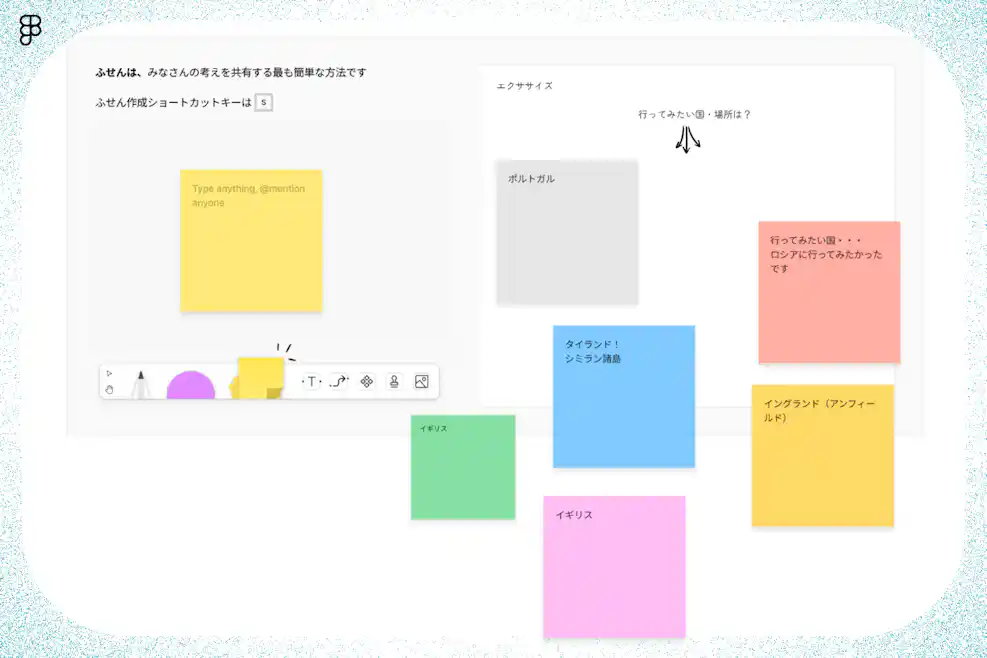
Task: Pick the stamp tool
Action: [394, 381]
